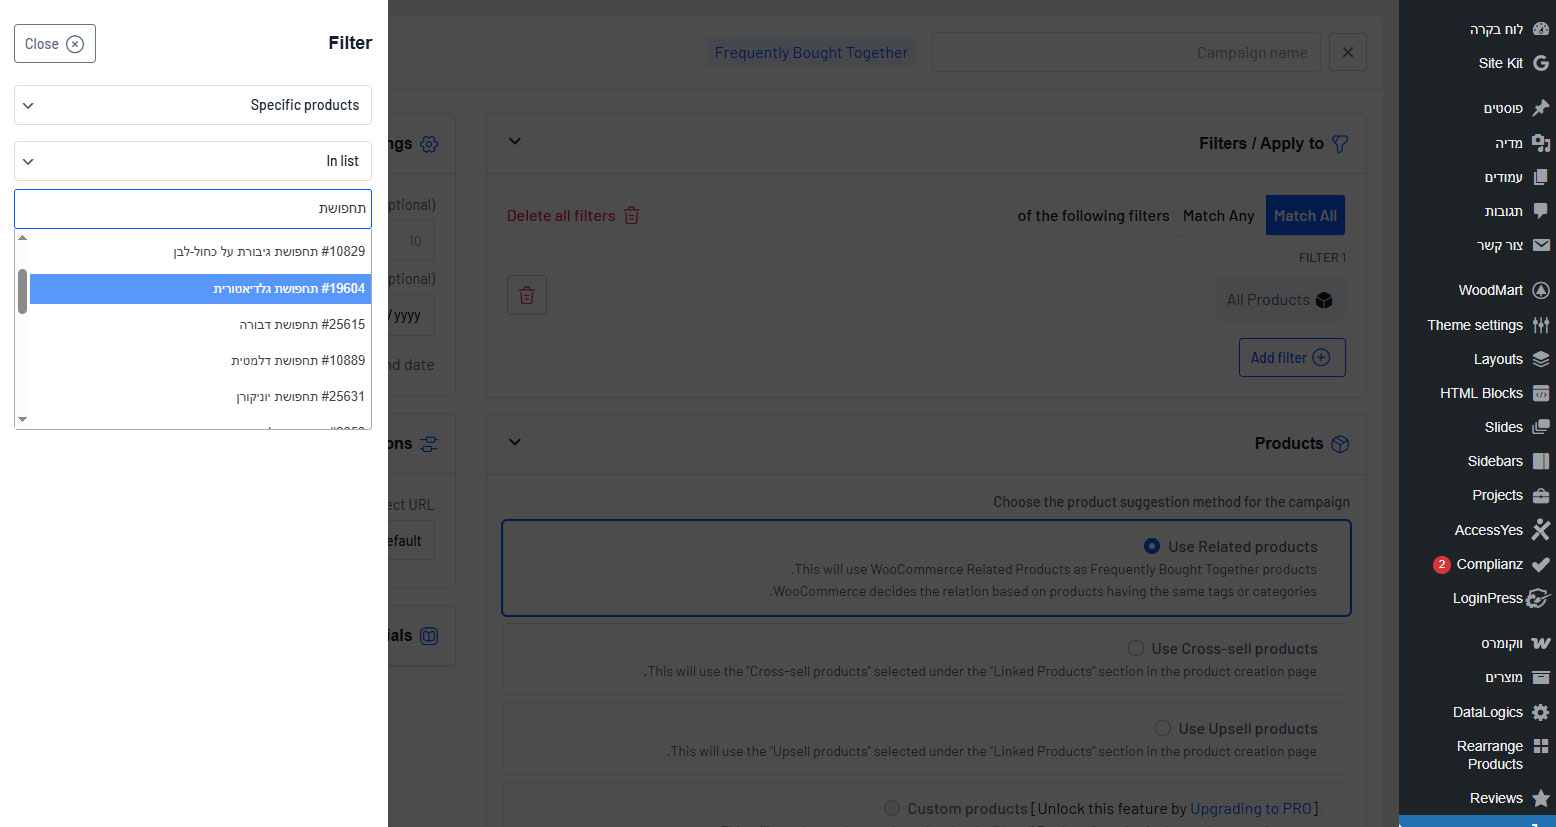
Task: Select Use Upsell products radio button
Action: [x=1163, y=728]
